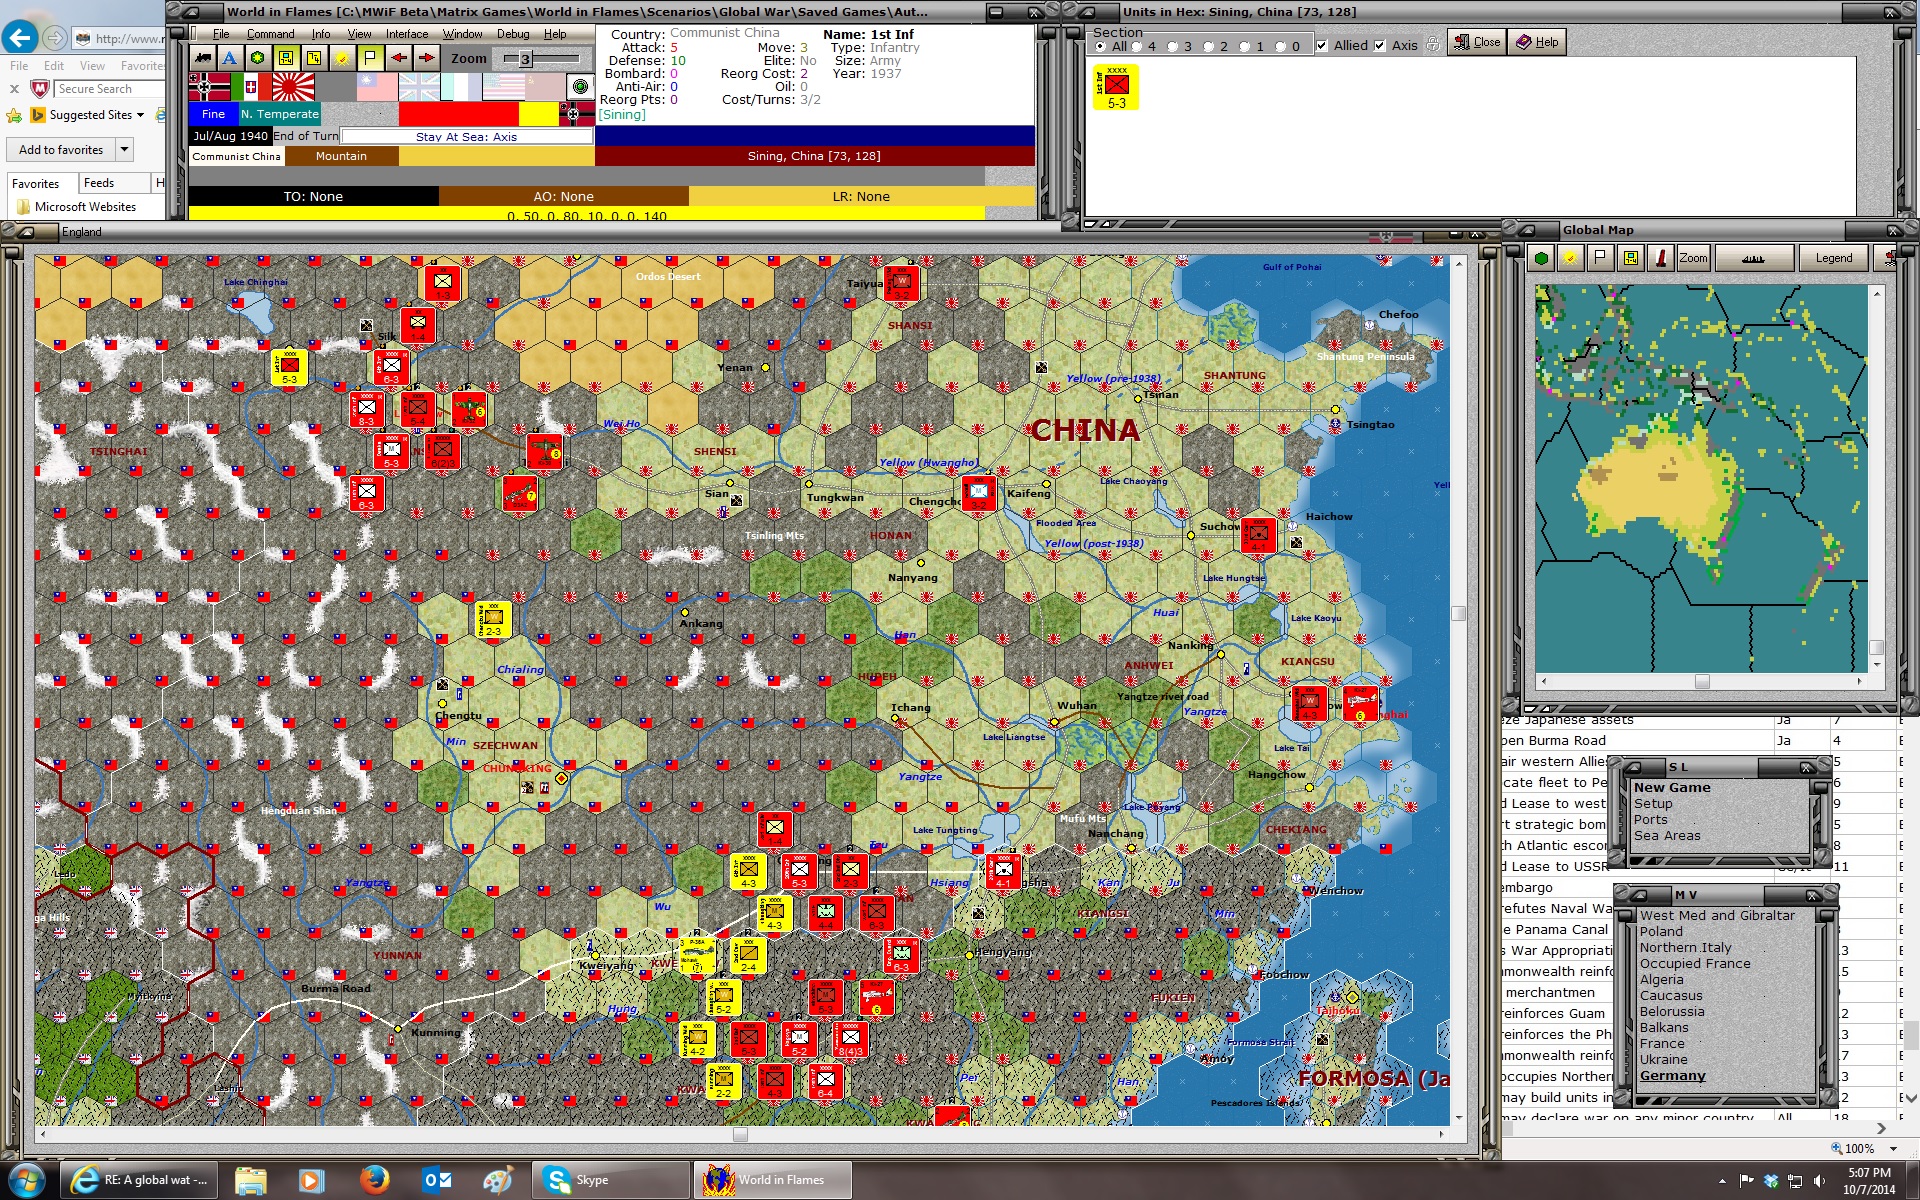The image size is (1920, 1200).
Task: Uncheck the Axis checkbox
Action: pyautogui.click(x=1380, y=46)
